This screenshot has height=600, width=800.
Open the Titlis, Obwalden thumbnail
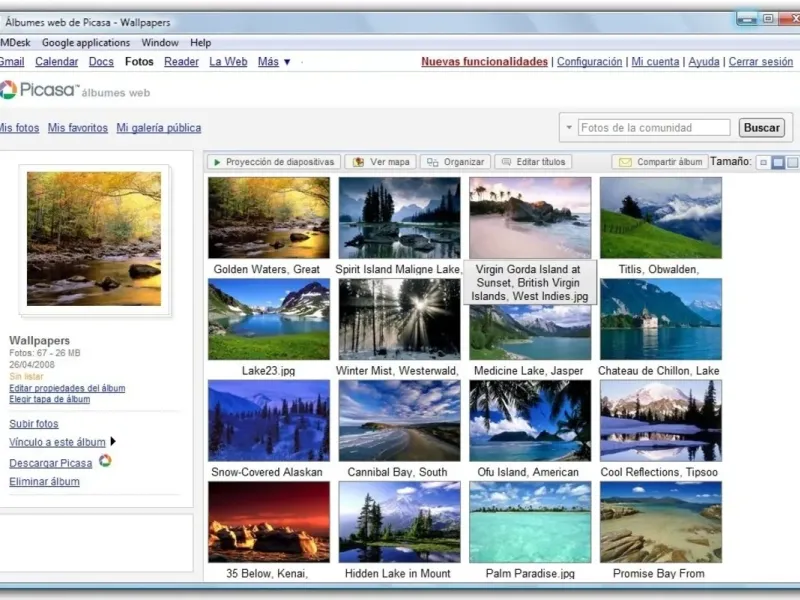tap(661, 218)
